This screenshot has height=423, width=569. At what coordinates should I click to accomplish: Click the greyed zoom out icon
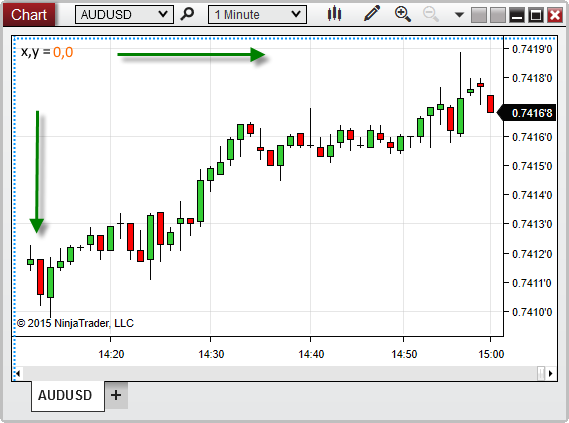(431, 14)
